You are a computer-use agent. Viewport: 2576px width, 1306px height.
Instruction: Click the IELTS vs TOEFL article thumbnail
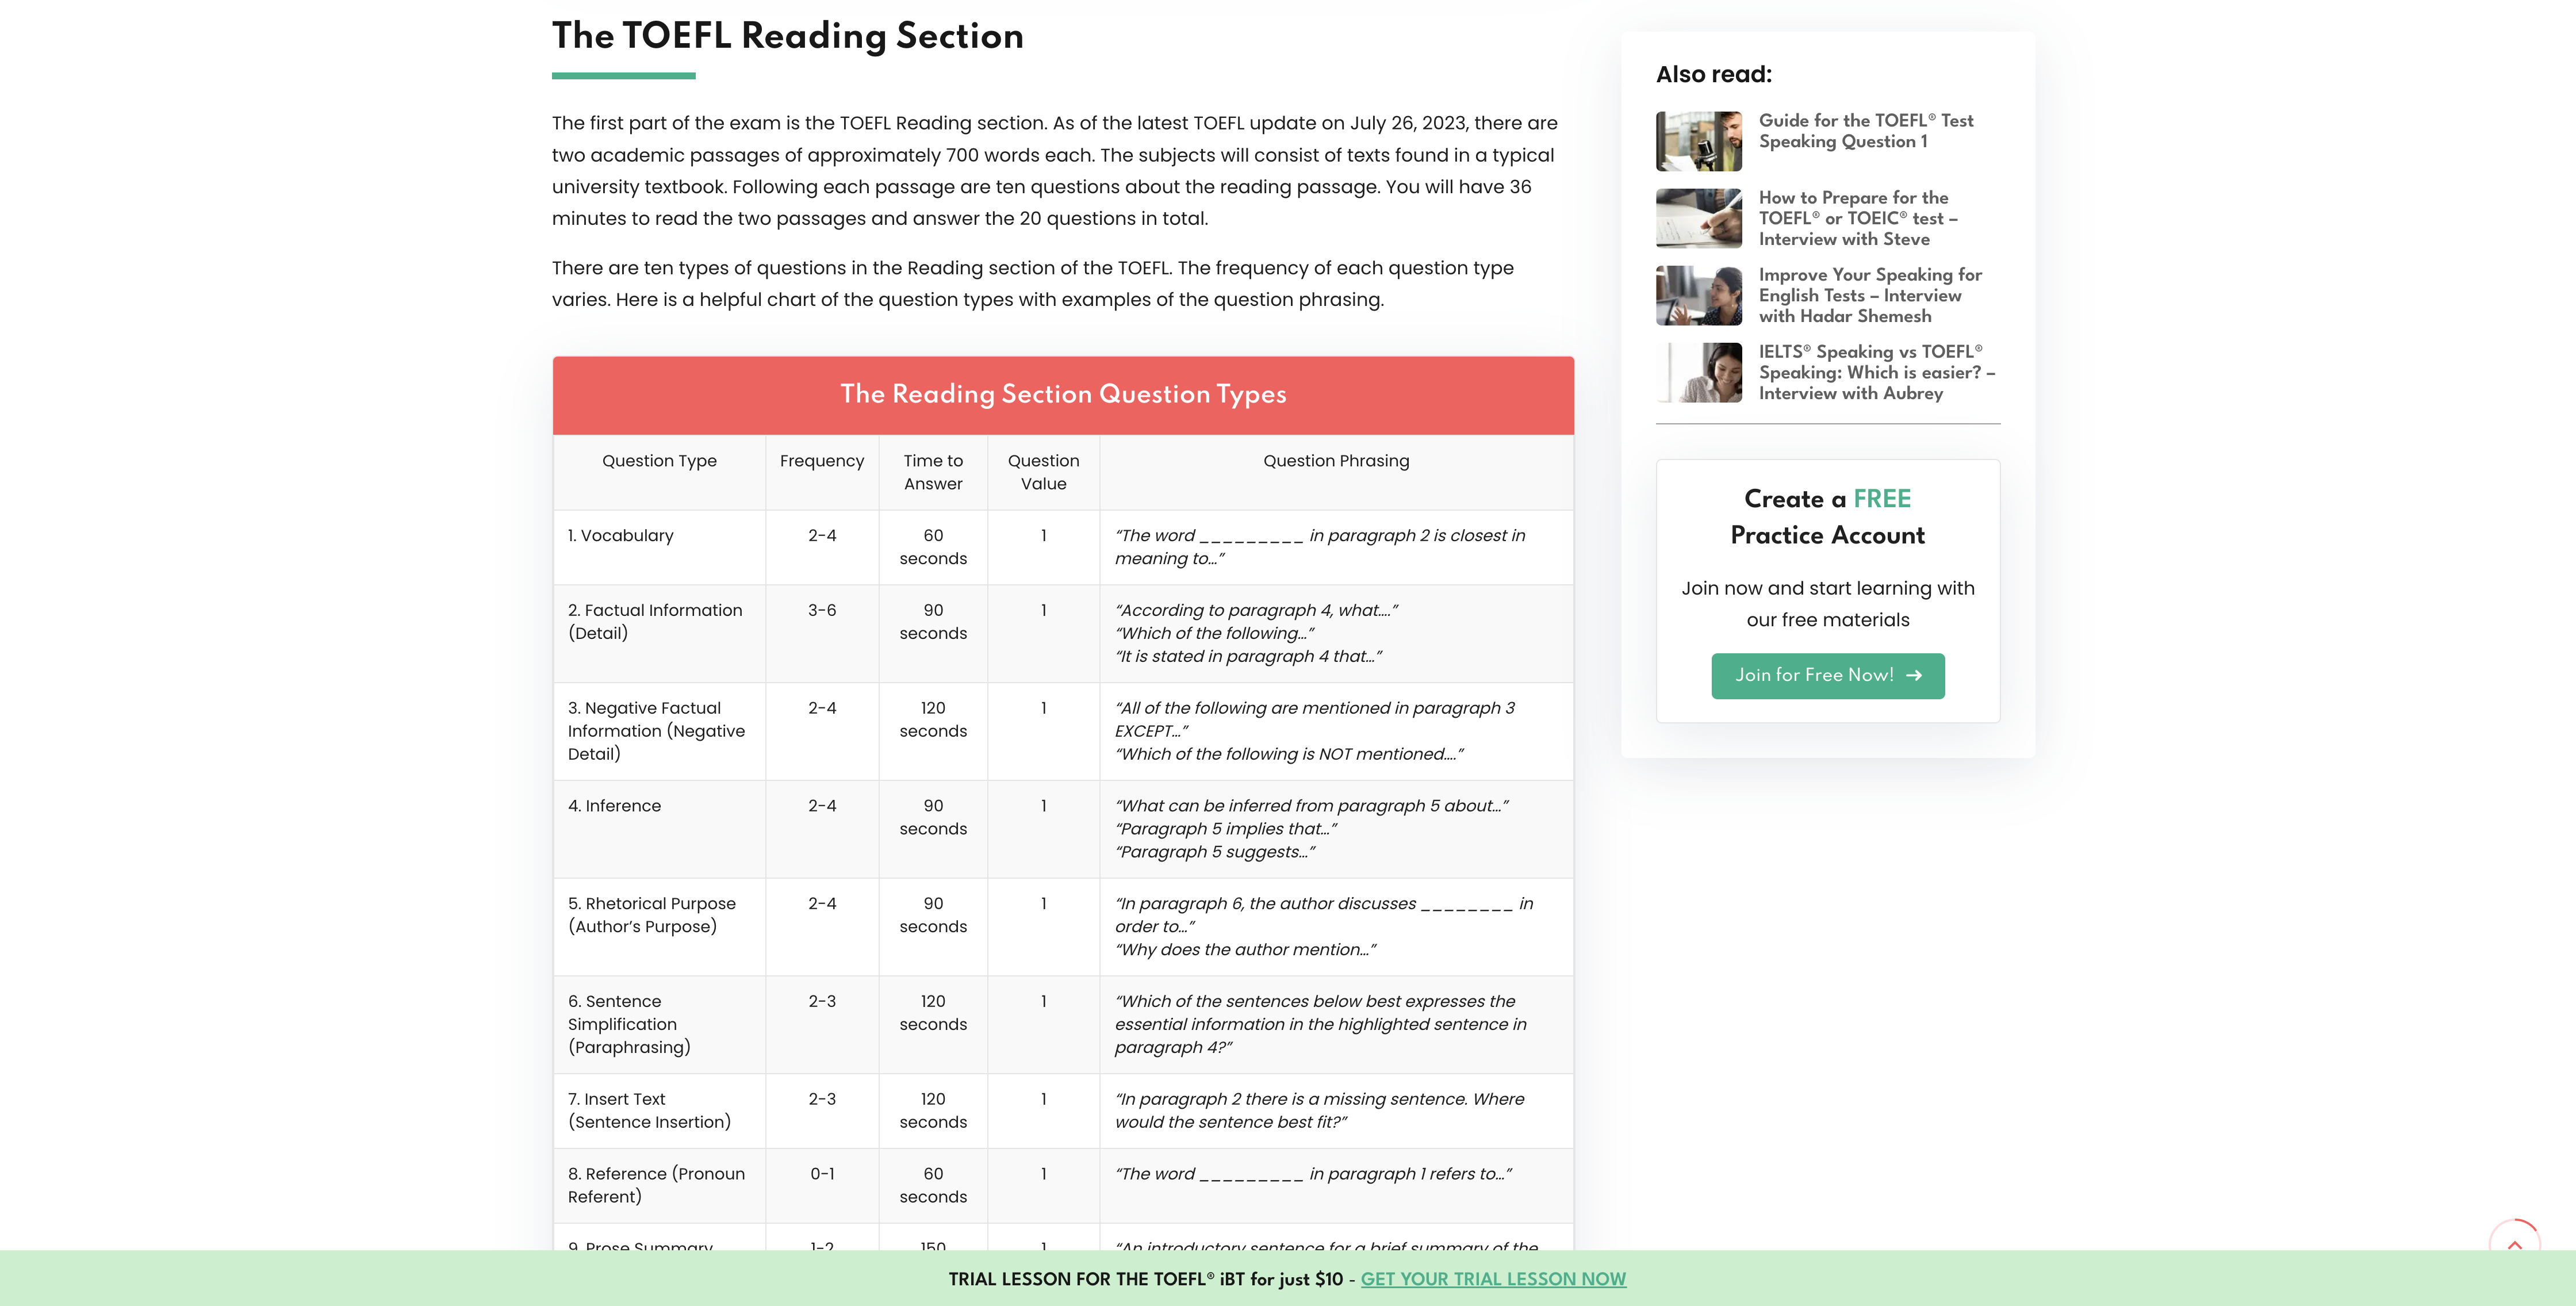click(x=1698, y=372)
